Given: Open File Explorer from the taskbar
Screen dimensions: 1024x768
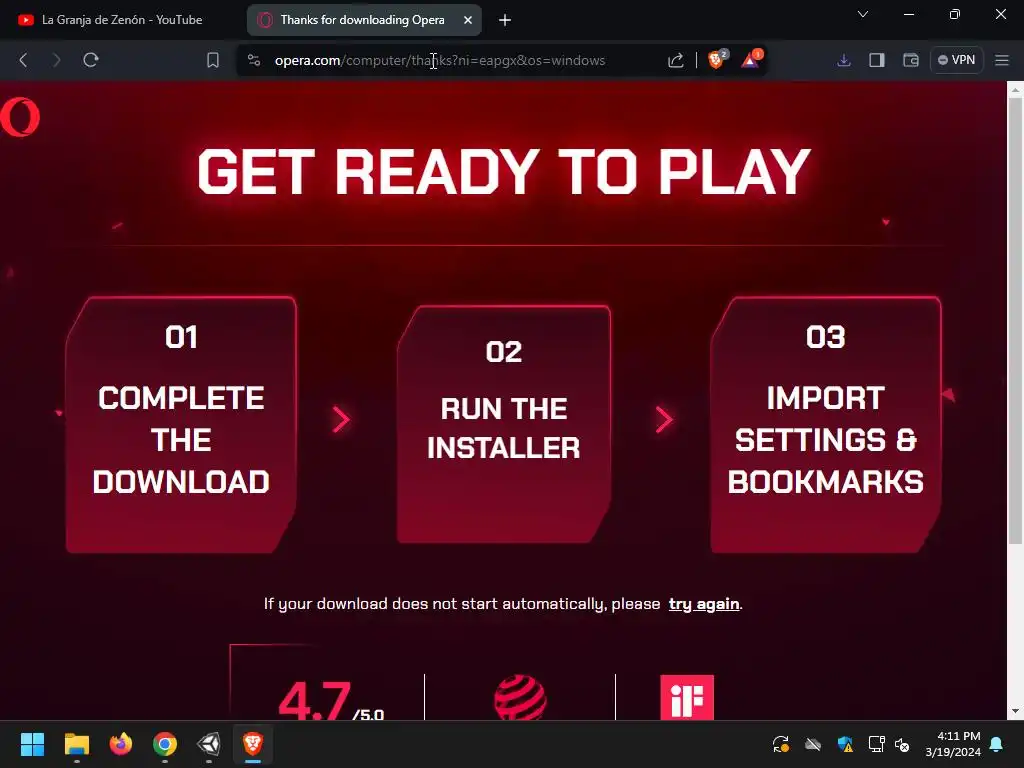Looking at the screenshot, I should coord(76,744).
